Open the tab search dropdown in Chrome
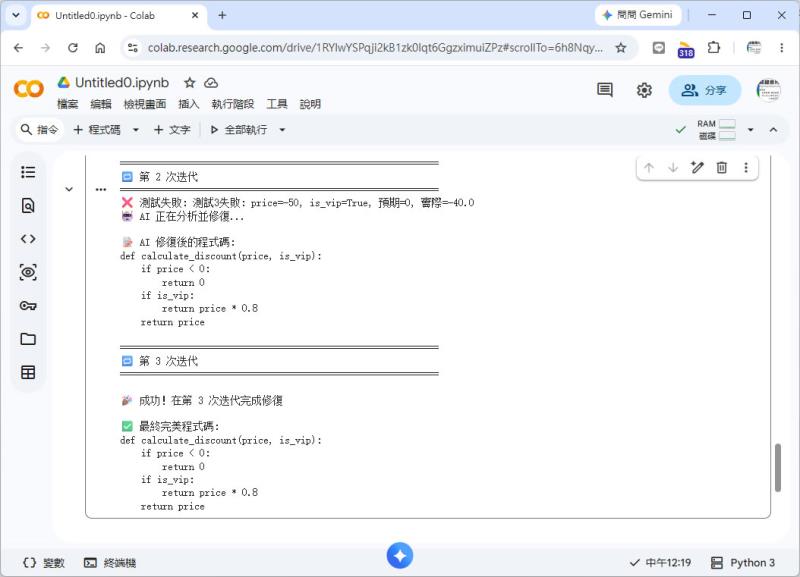Screen dimensions: 800x577 point(16,15)
